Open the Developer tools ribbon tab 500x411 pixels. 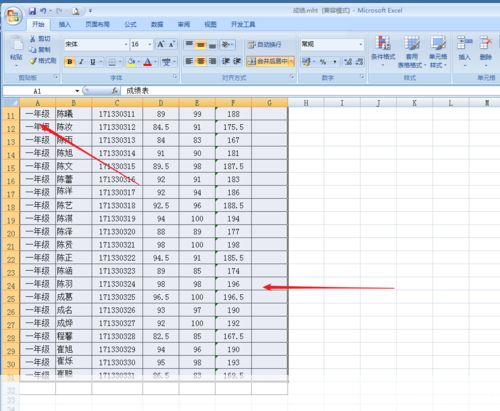pos(243,24)
